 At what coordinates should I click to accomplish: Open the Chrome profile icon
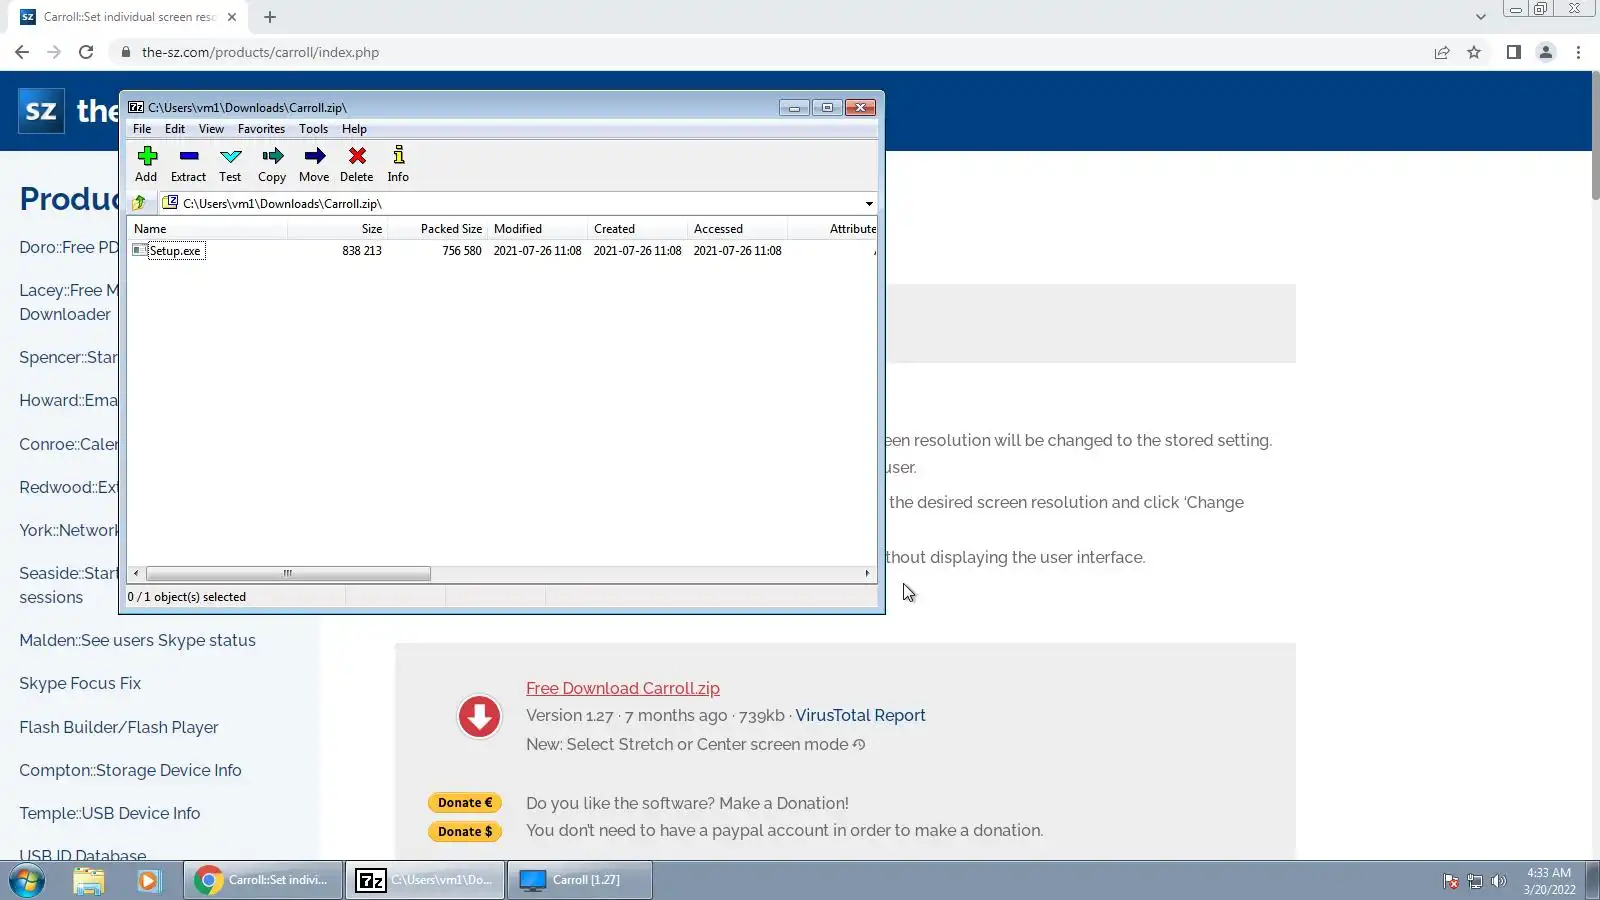(1546, 52)
